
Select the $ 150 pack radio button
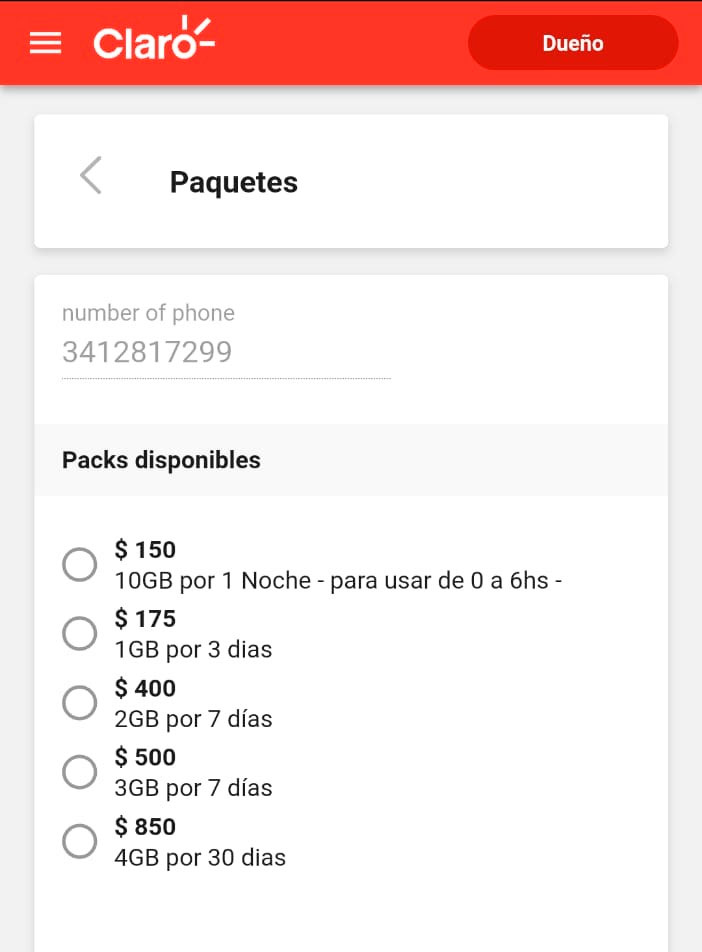click(x=80, y=564)
